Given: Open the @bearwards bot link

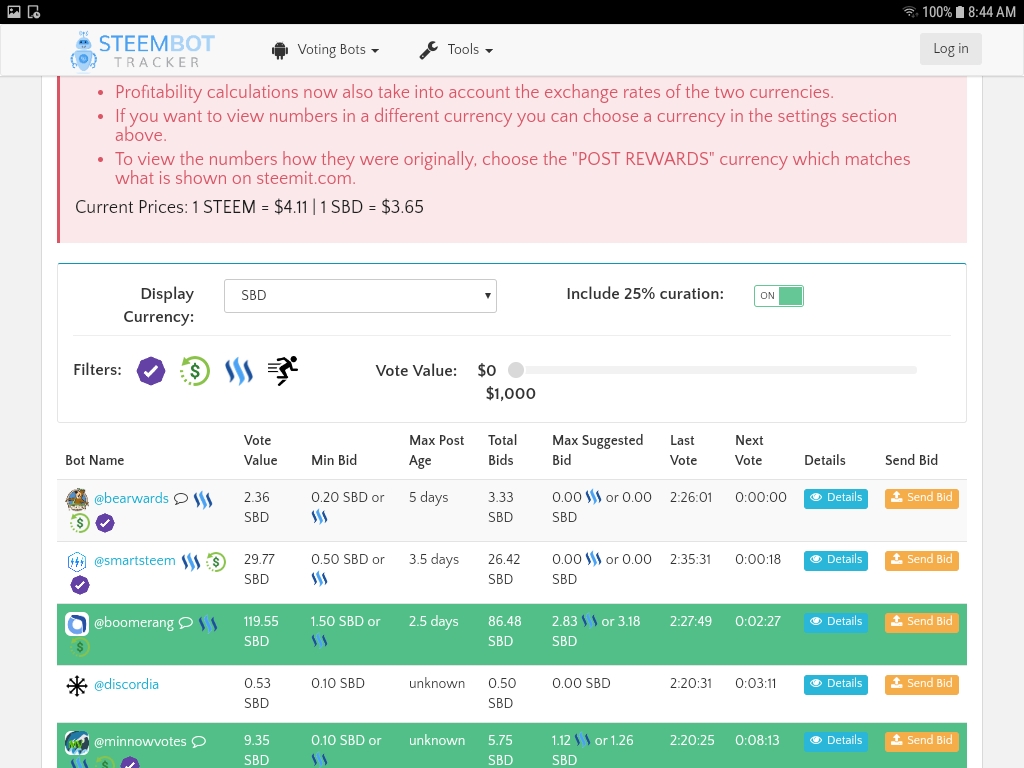Looking at the screenshot, I should [131, 498].
